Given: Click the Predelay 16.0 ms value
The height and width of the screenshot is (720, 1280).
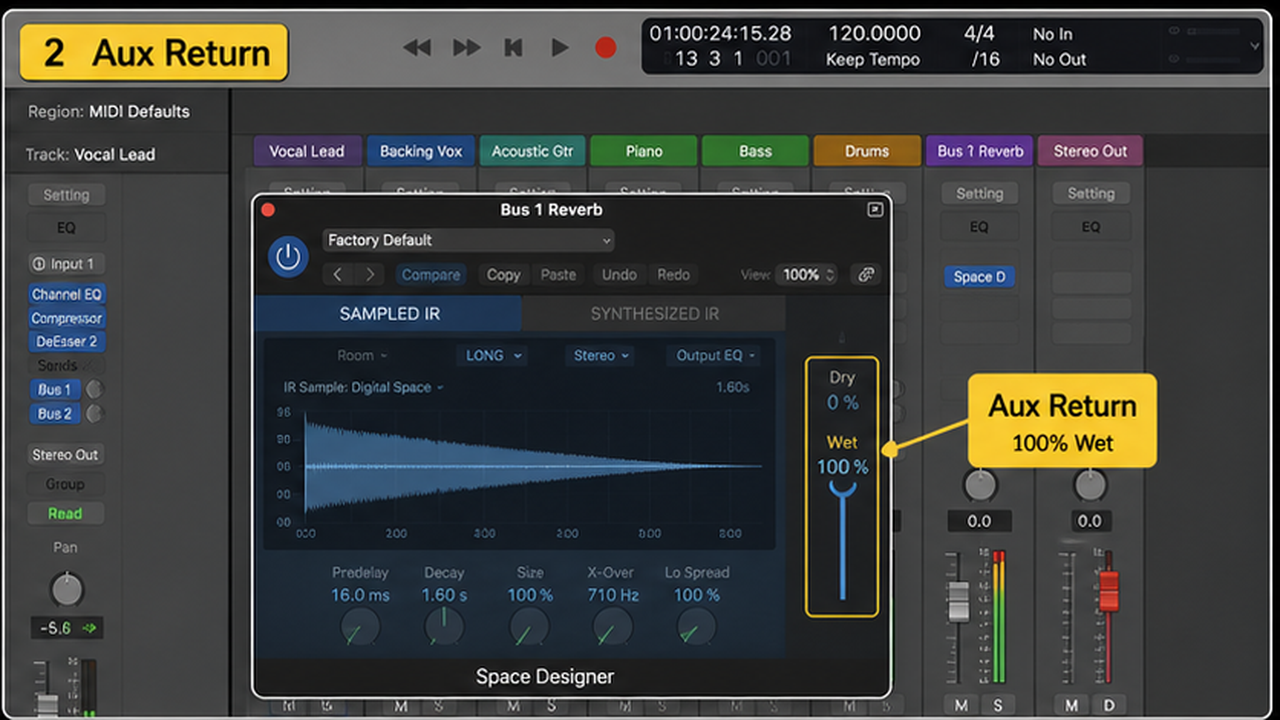Looking at the screenshot, I should [360, 595].
